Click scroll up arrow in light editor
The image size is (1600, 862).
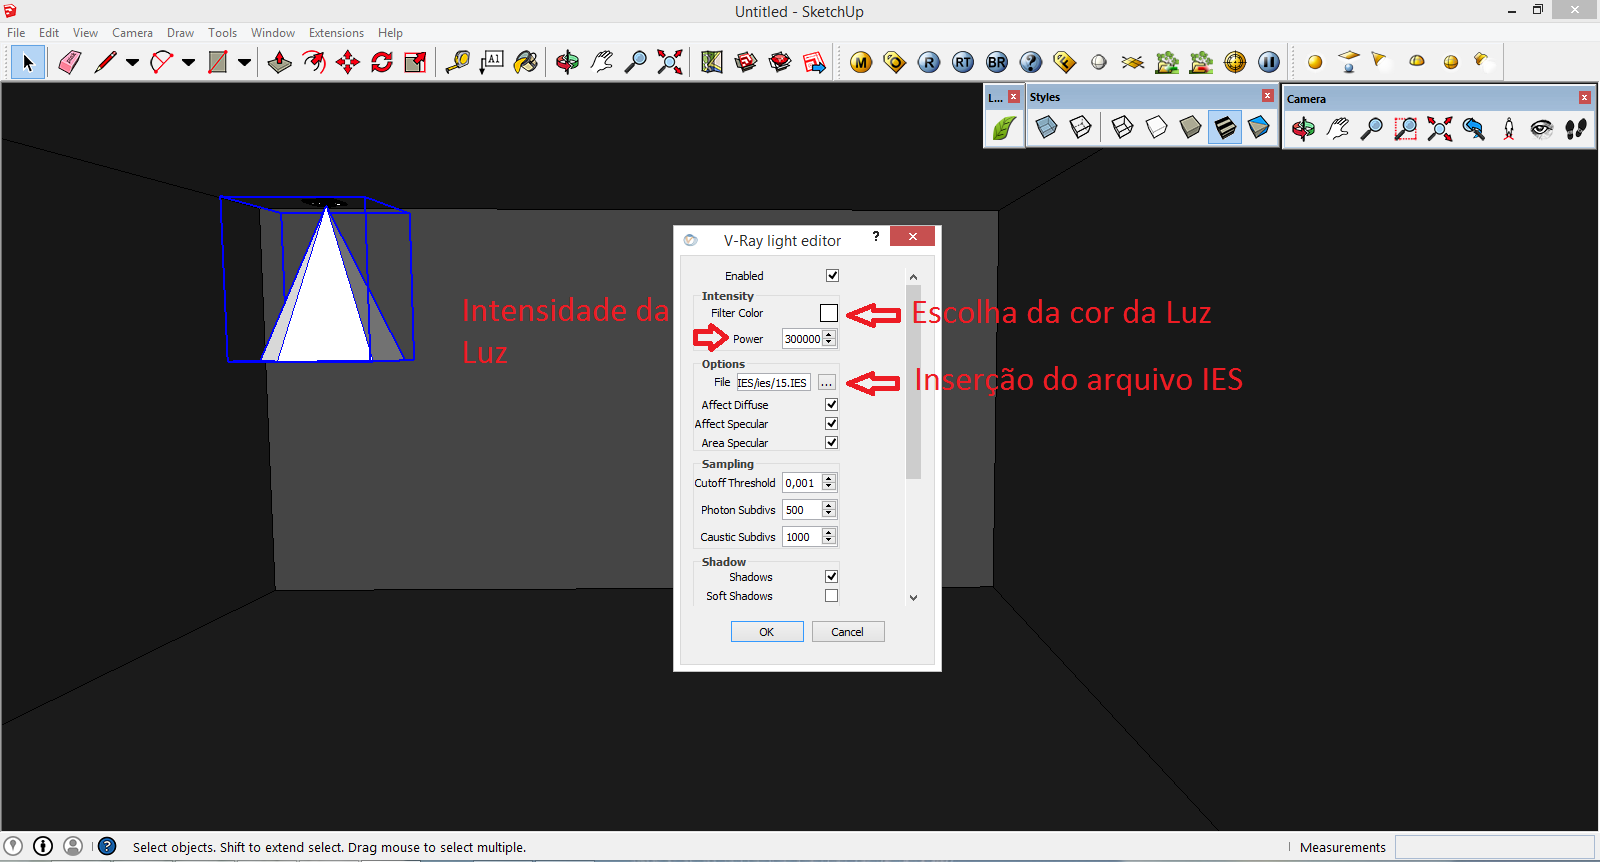pyautogui.click(x=913, y=277)
